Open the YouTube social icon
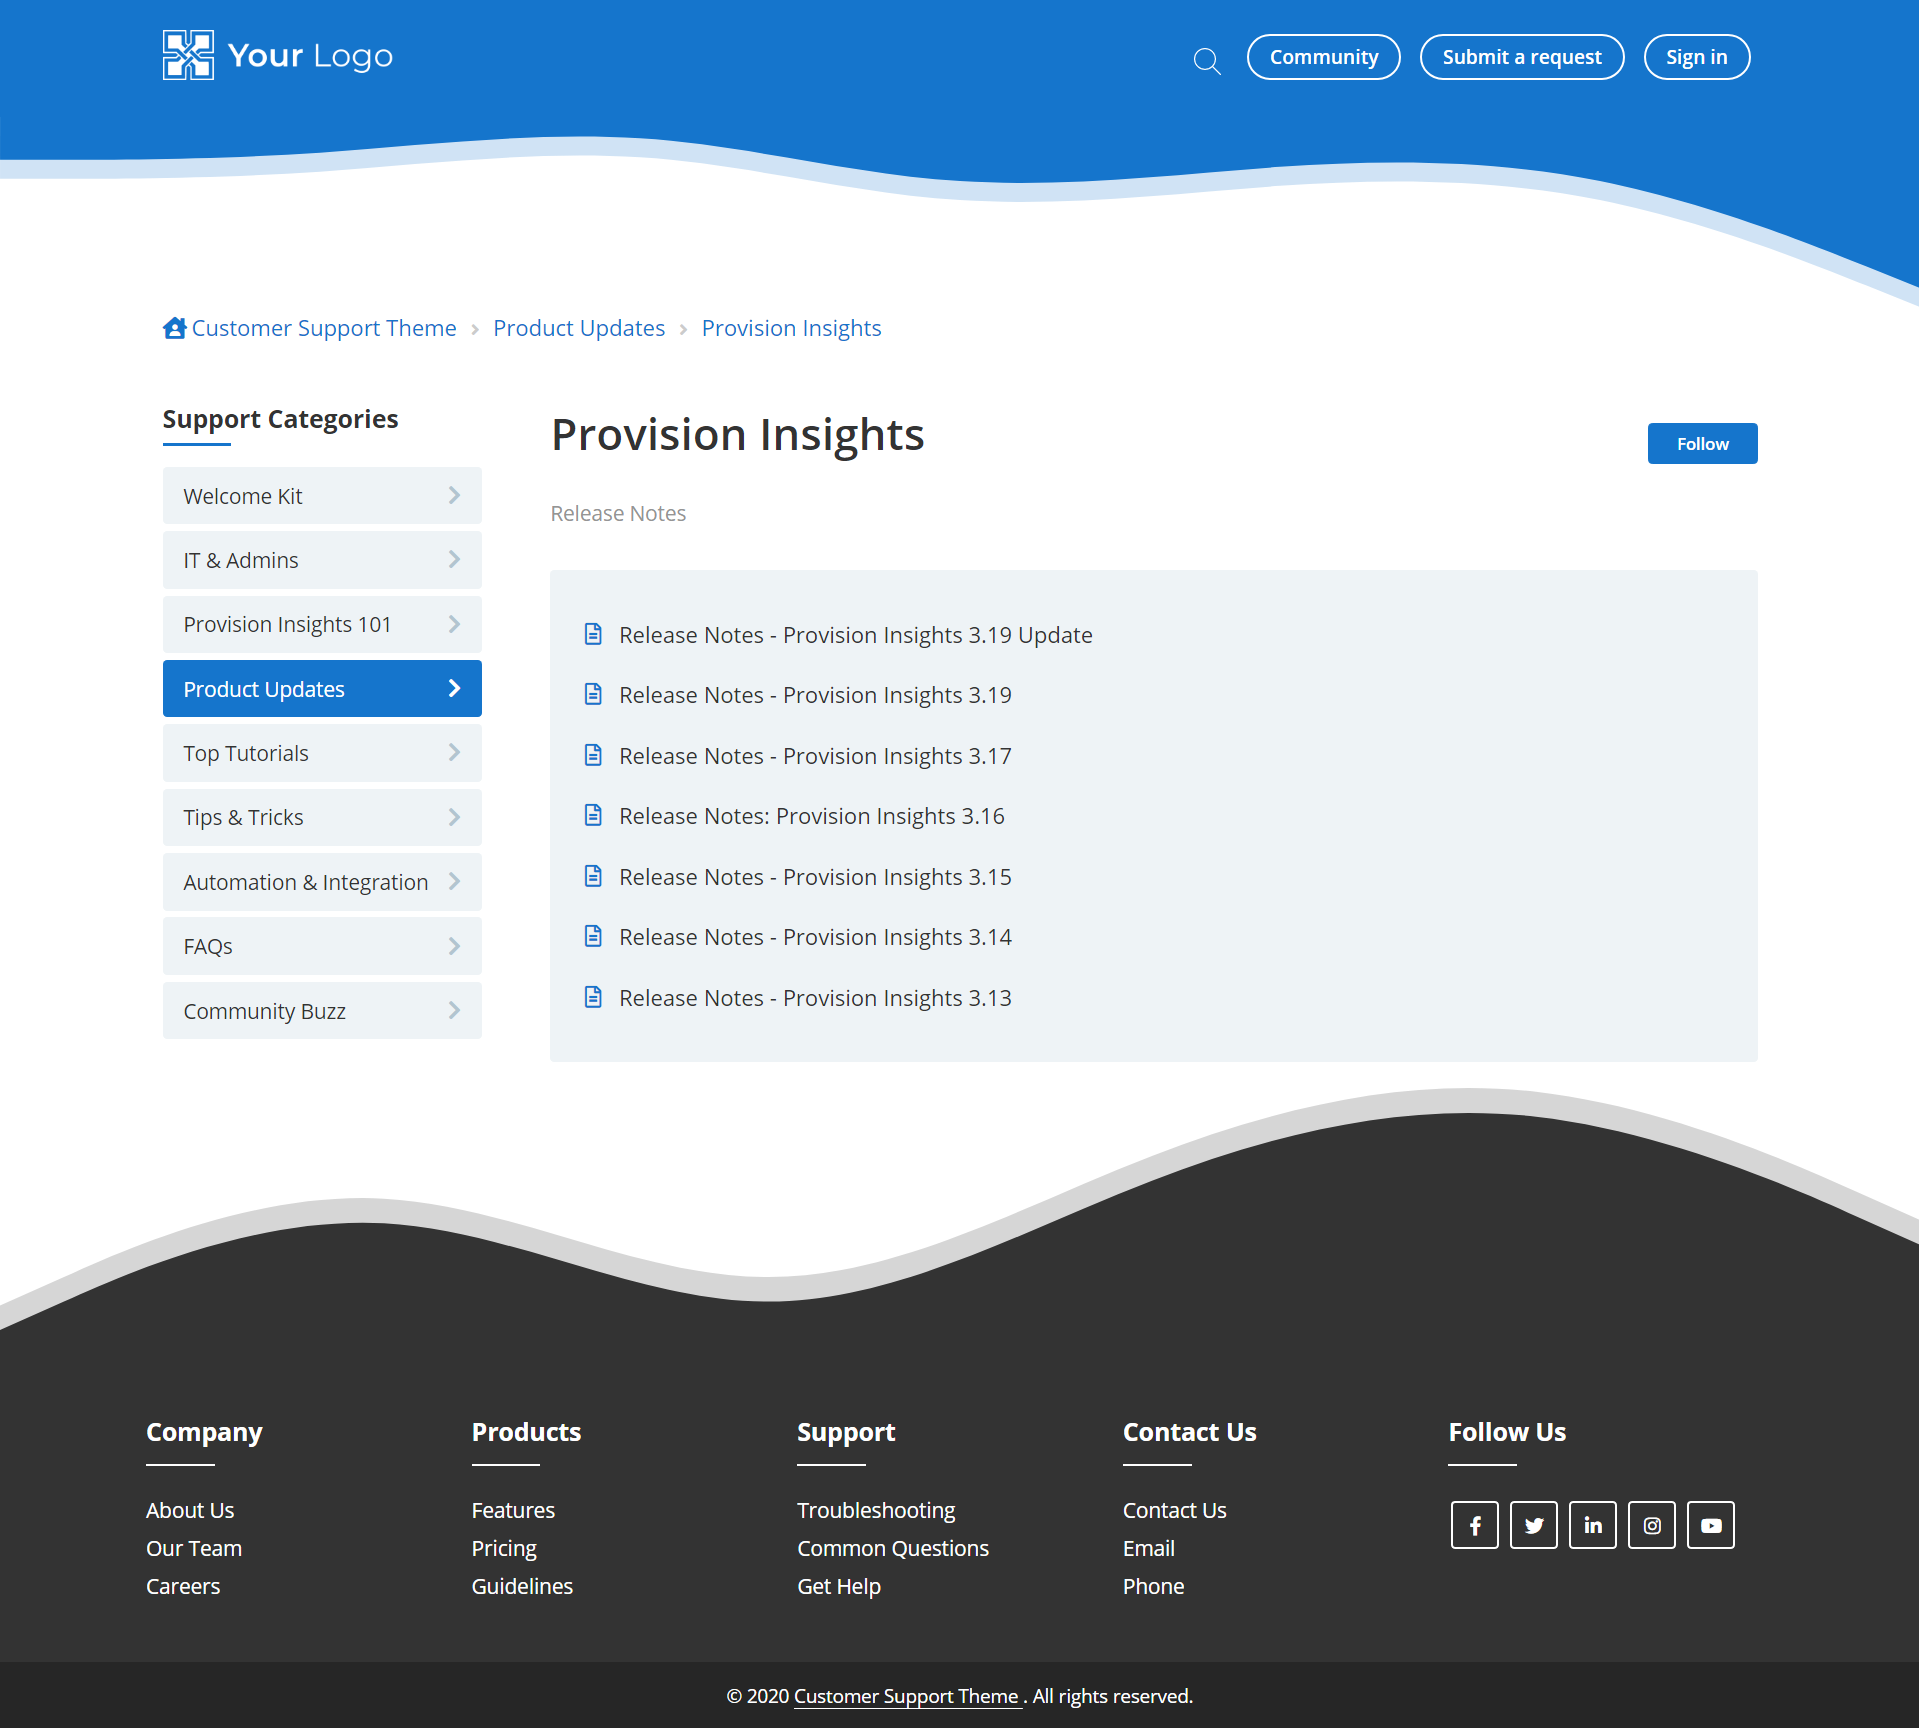The width and height of the screenshot is (1919, 1728). click(x=1710, y=1525)
